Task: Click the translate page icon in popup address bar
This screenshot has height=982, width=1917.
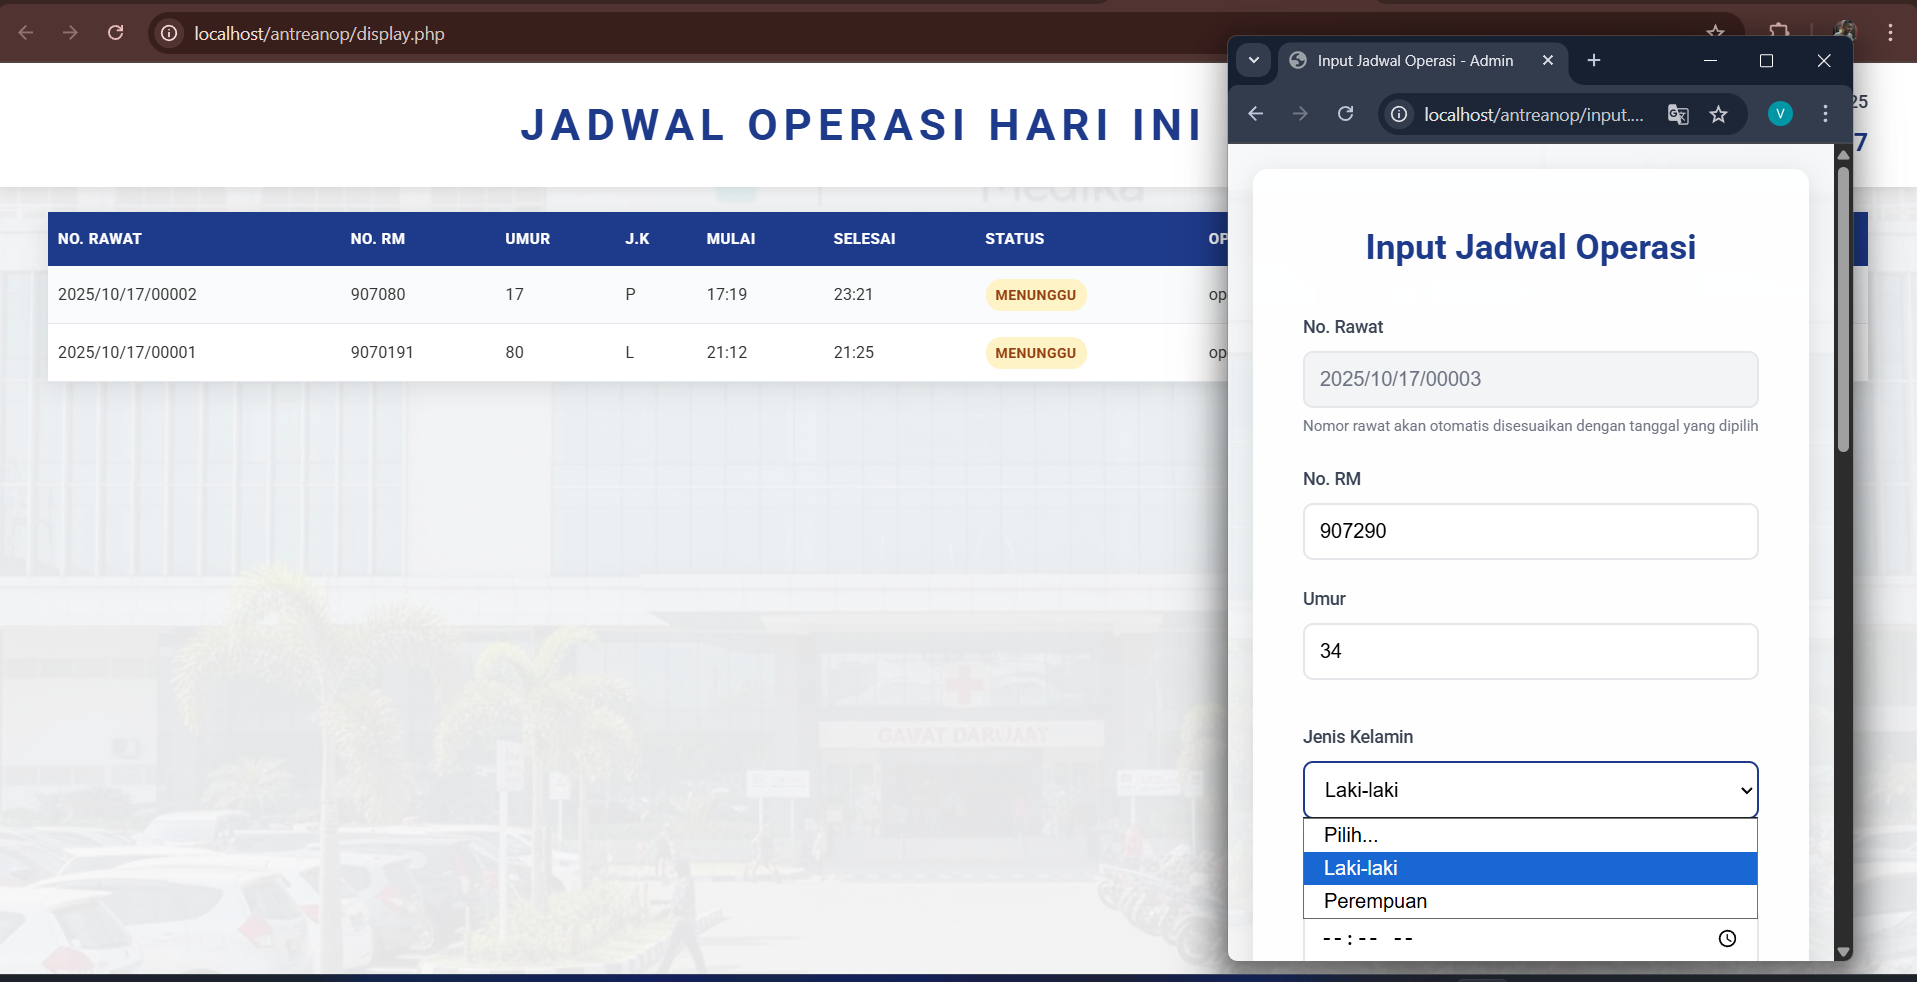Action: tap(1678, 115)
